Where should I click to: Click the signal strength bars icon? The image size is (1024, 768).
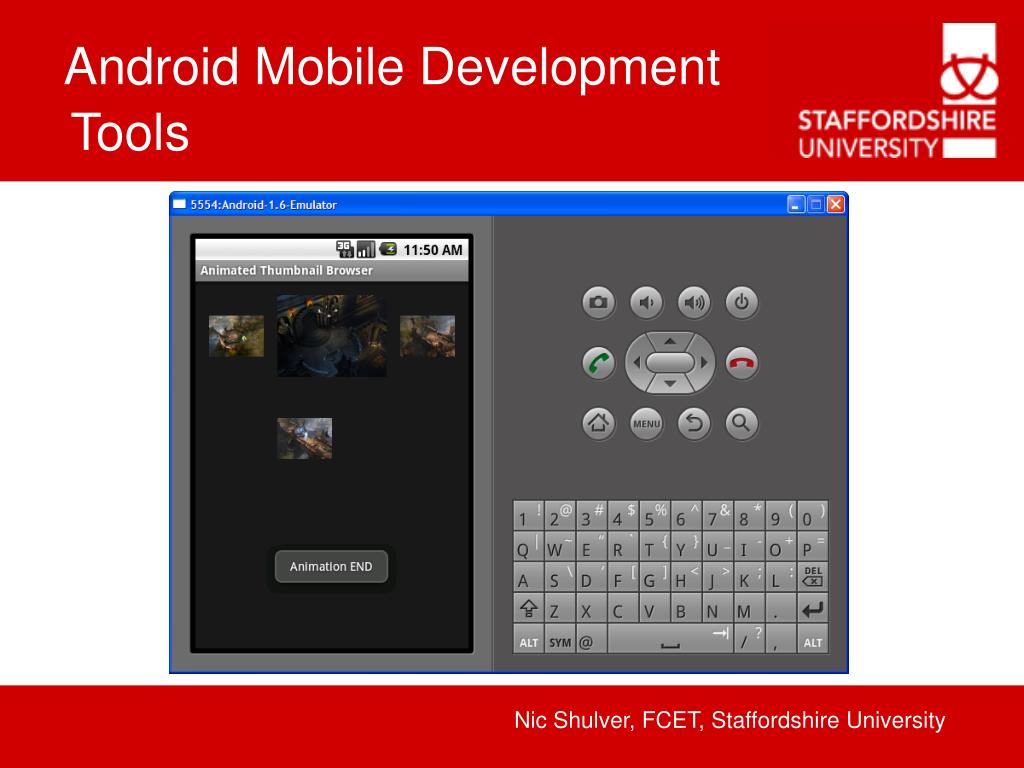(366, 249)
